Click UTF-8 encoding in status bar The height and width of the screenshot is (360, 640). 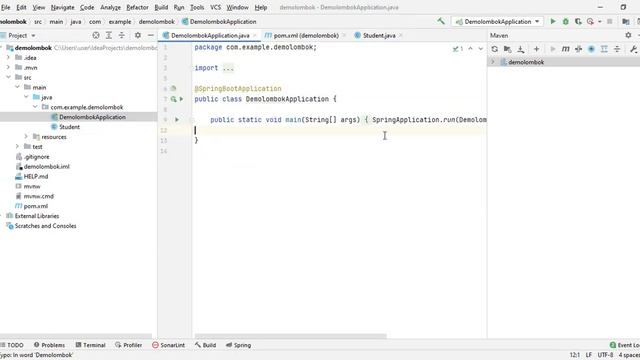tap(605, 355)
